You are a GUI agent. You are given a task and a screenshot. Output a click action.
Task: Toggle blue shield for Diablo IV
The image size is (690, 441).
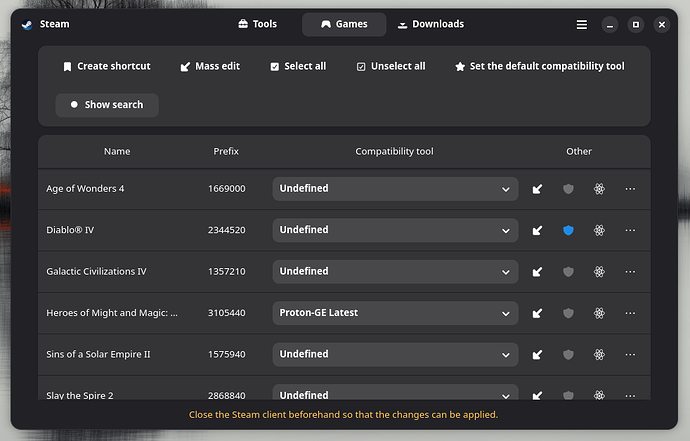(x=568, y=230)
